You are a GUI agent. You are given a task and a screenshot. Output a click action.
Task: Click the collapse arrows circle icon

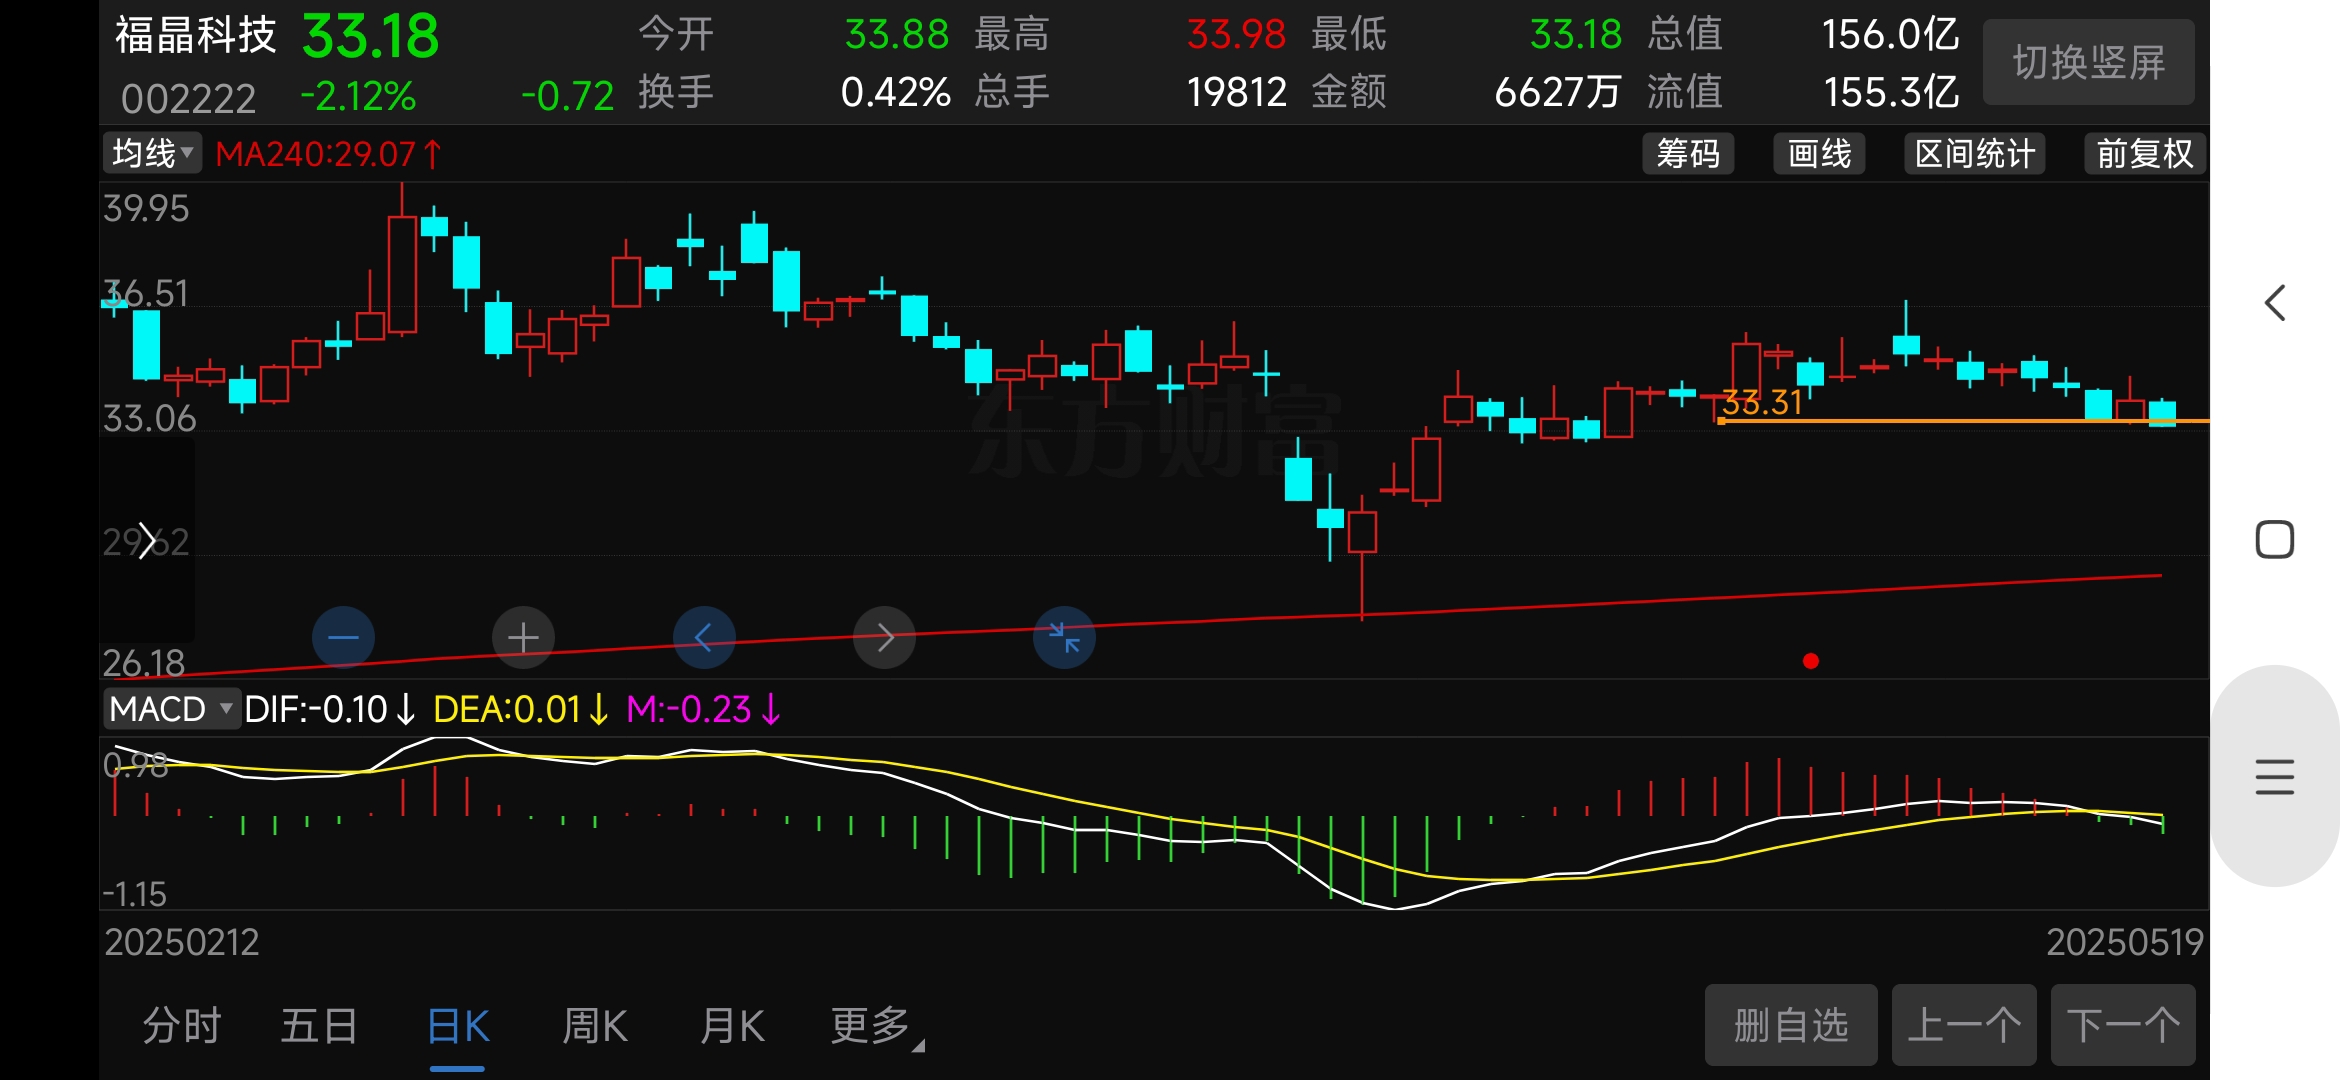click(1064, 637)
